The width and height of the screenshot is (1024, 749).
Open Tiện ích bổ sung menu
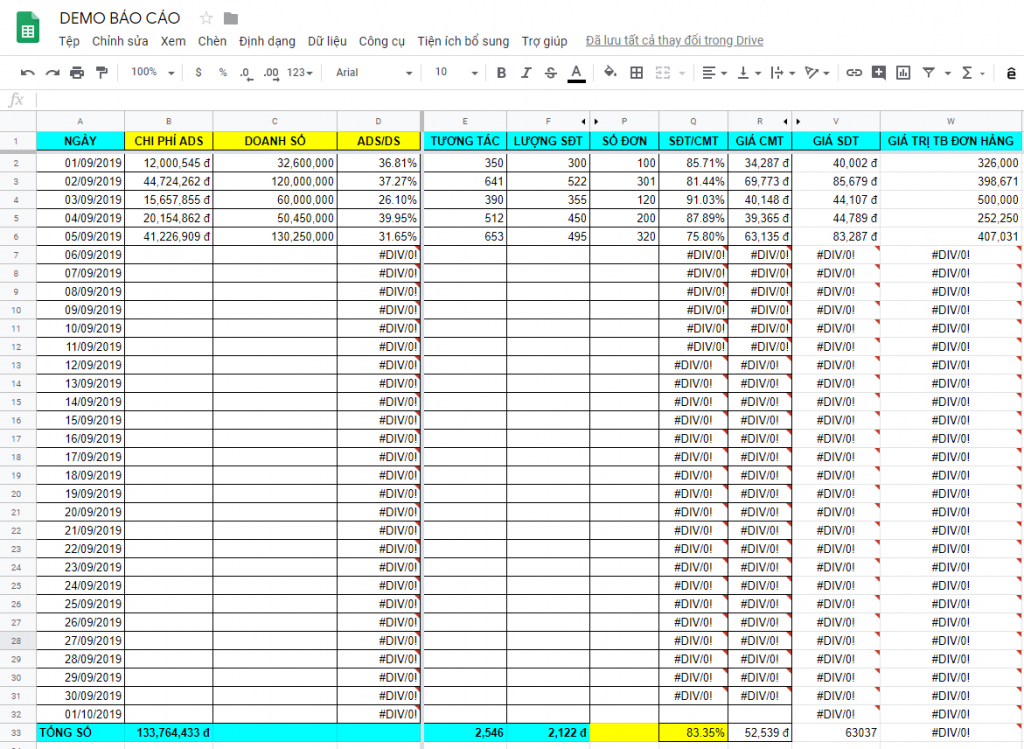[x=463, y=41]
